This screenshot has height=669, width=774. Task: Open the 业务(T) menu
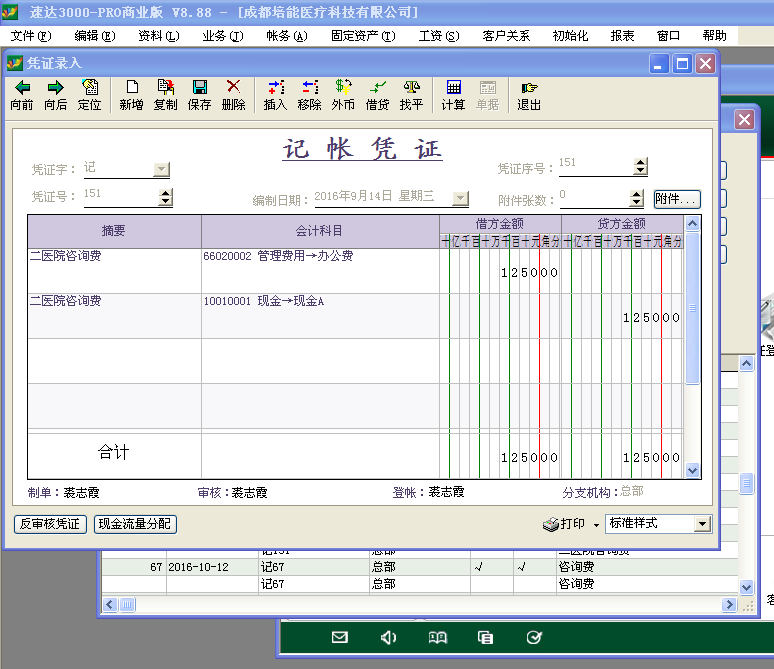click(x=223, y=36)
